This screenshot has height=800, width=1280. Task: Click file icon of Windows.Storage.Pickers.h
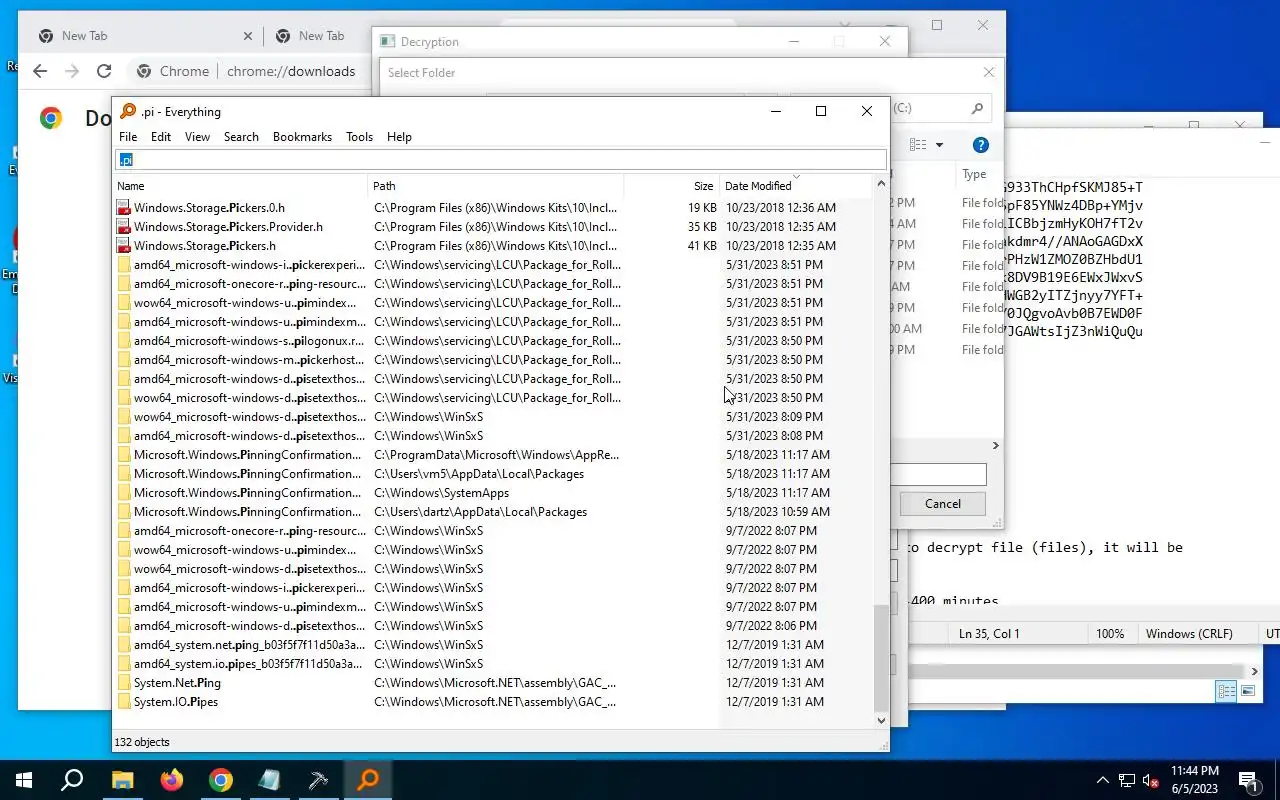(x=124, y=246)
